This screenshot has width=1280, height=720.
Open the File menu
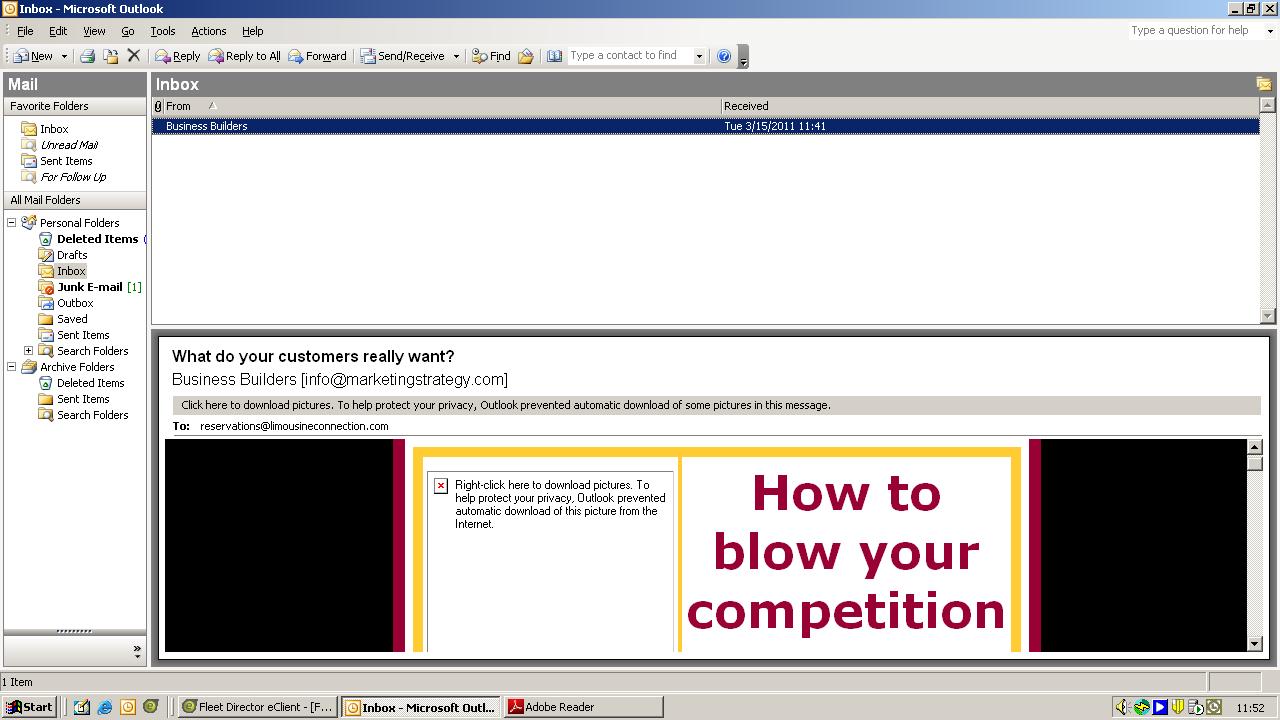pos(25,31)
